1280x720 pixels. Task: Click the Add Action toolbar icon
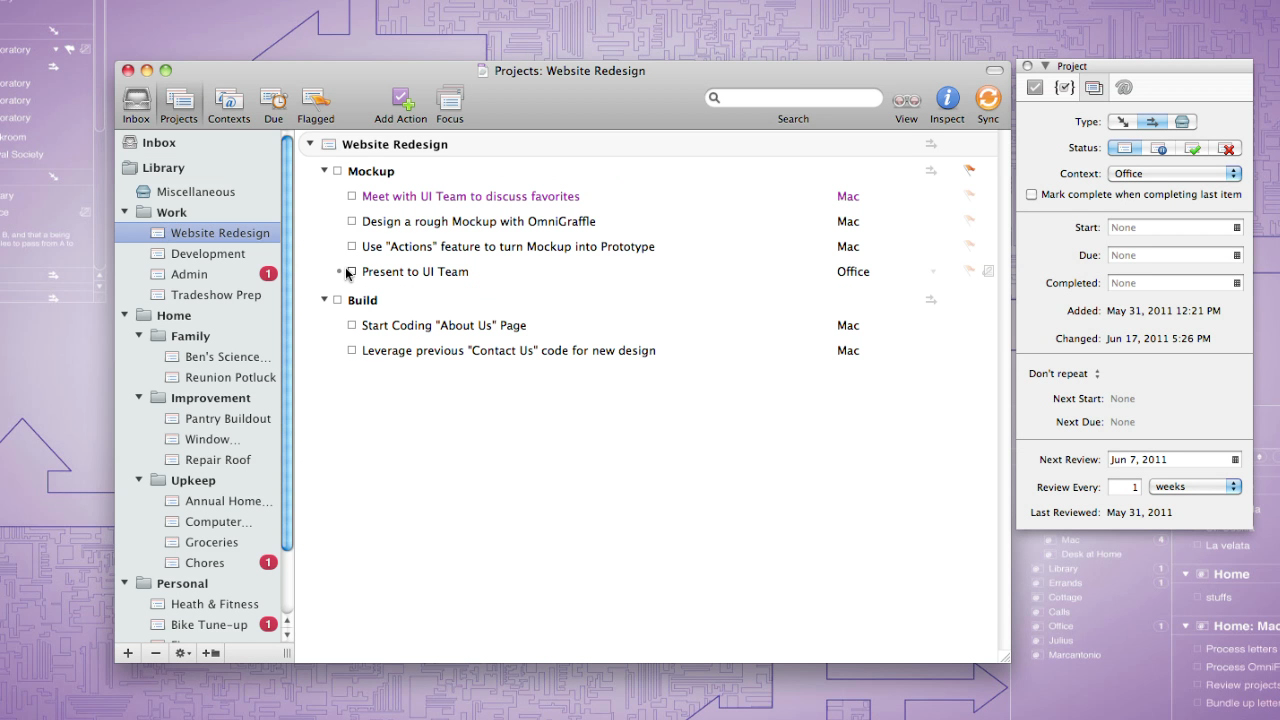[x=400, y=104]
